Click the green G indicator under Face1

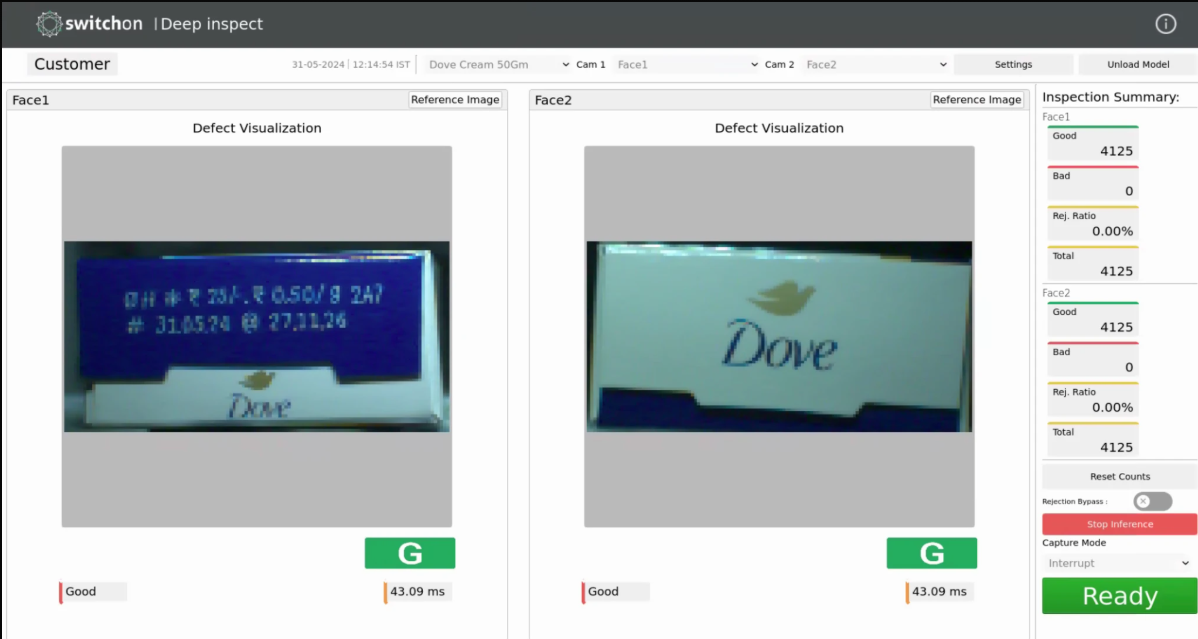pyautogui.click(x=410, y=553)
